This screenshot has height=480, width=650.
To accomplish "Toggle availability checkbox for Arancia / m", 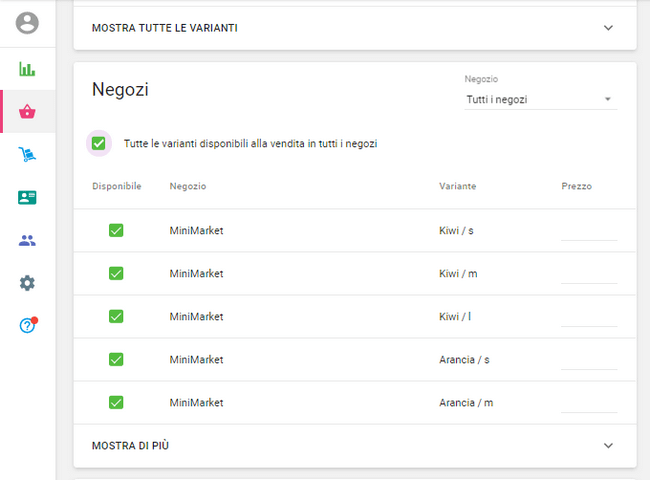I will [116, 402].
